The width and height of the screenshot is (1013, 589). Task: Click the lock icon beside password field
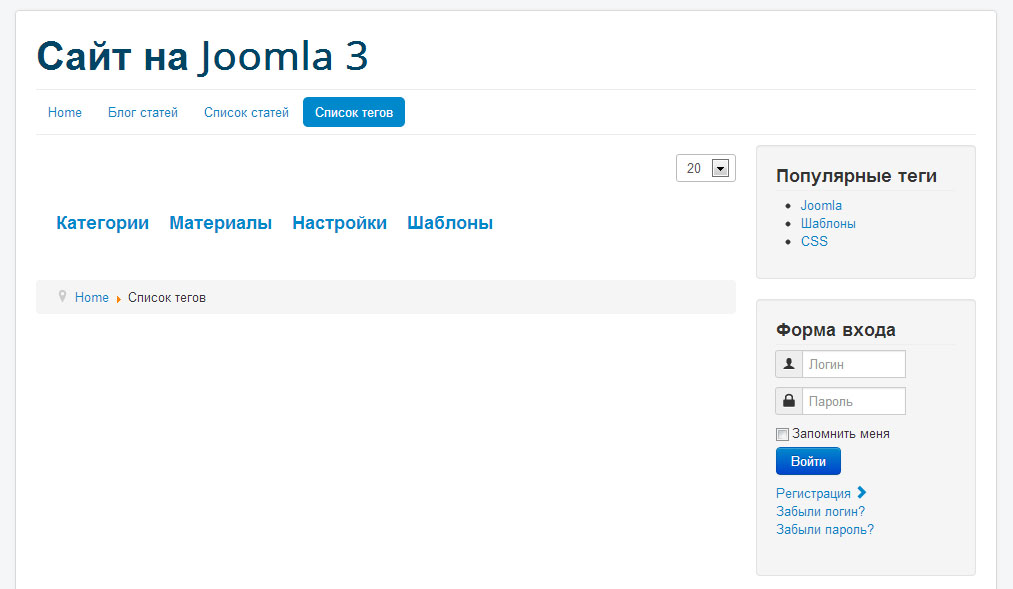tap(789, 401)
